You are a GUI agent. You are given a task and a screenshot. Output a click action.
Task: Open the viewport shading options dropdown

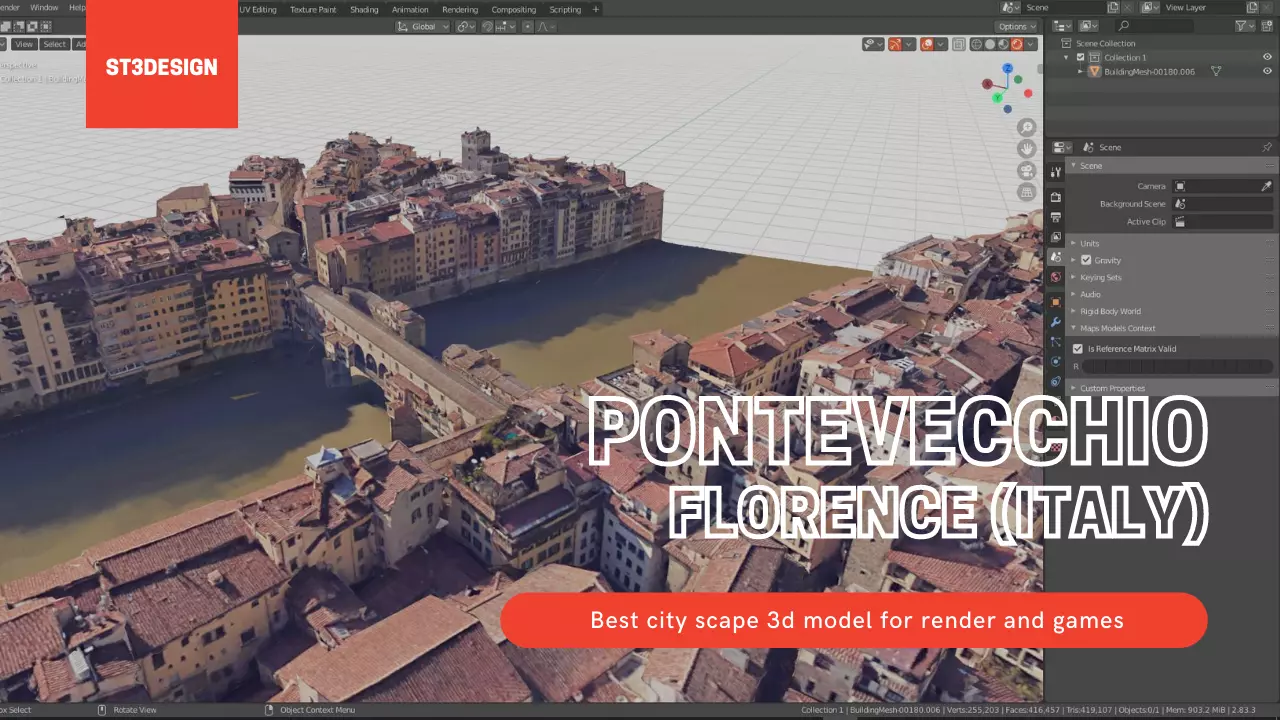pyautogui.click(x=1031, y=44)
